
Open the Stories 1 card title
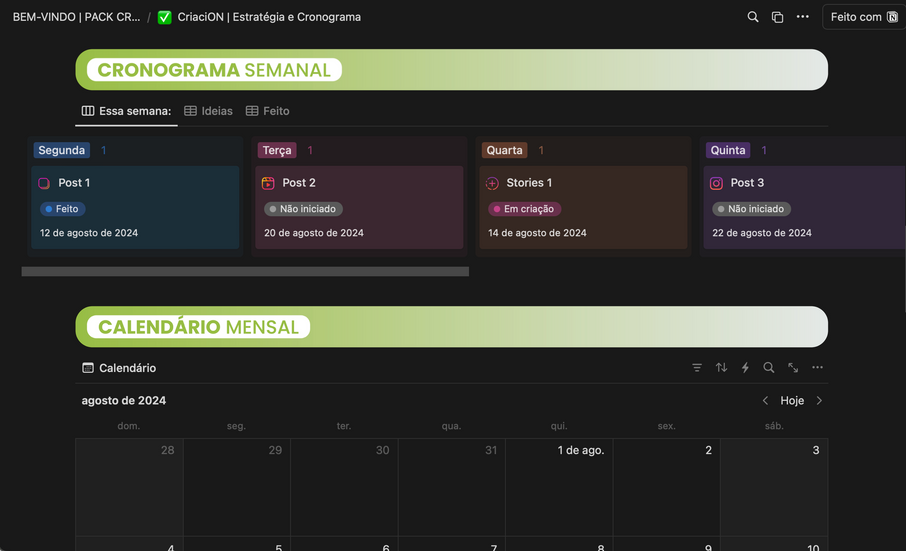click(x=529, y=183)
